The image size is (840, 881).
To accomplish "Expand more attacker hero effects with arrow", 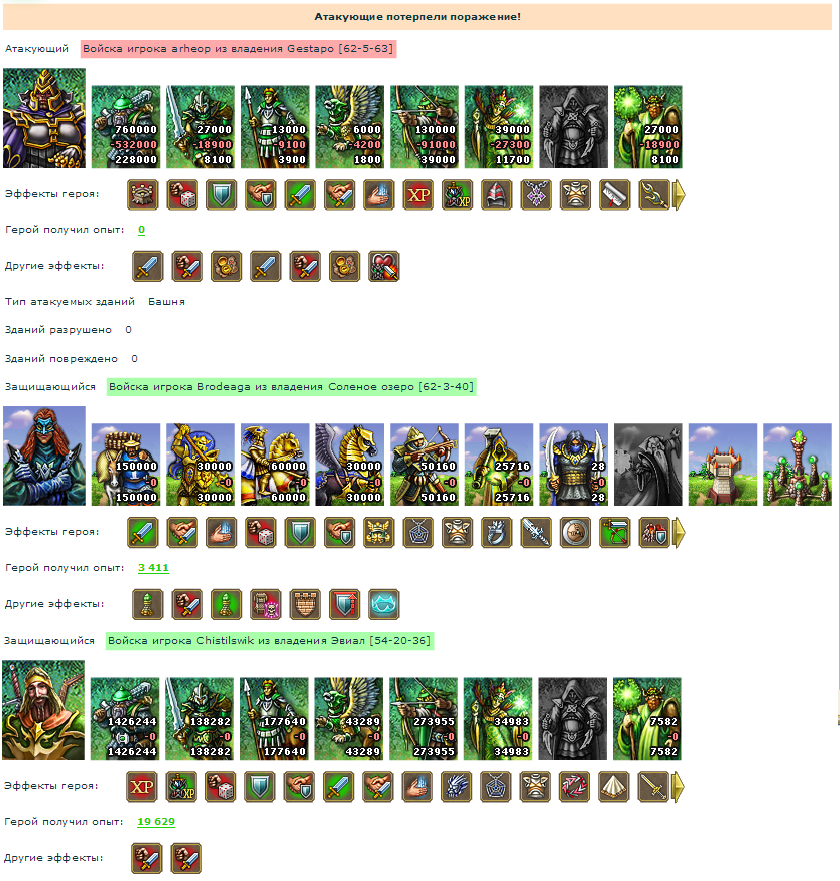I will point(679,195).
